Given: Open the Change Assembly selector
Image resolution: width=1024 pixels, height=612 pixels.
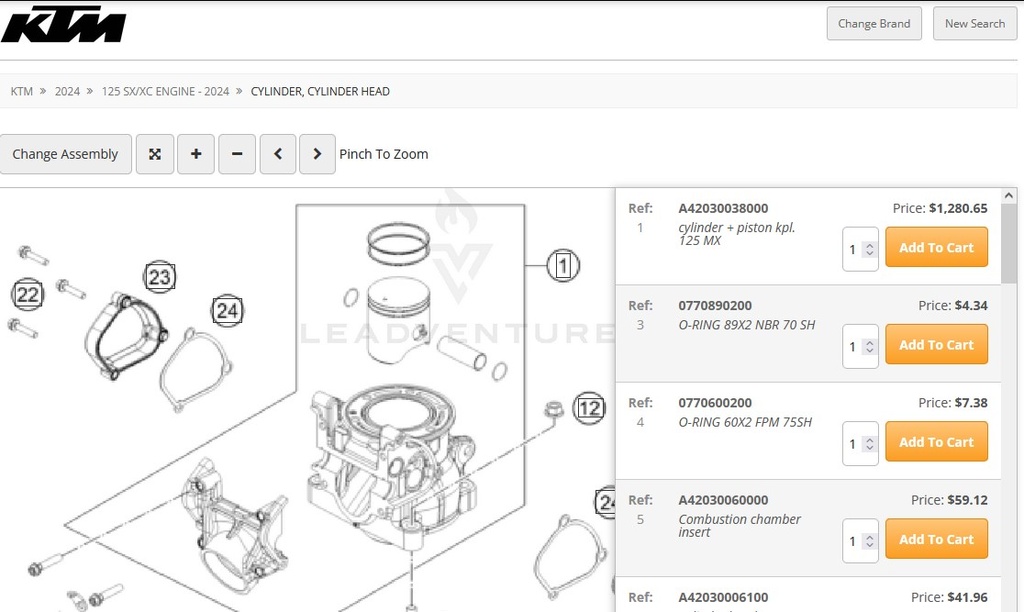Looking at the screenshot, I should click(x=65, y=154).
